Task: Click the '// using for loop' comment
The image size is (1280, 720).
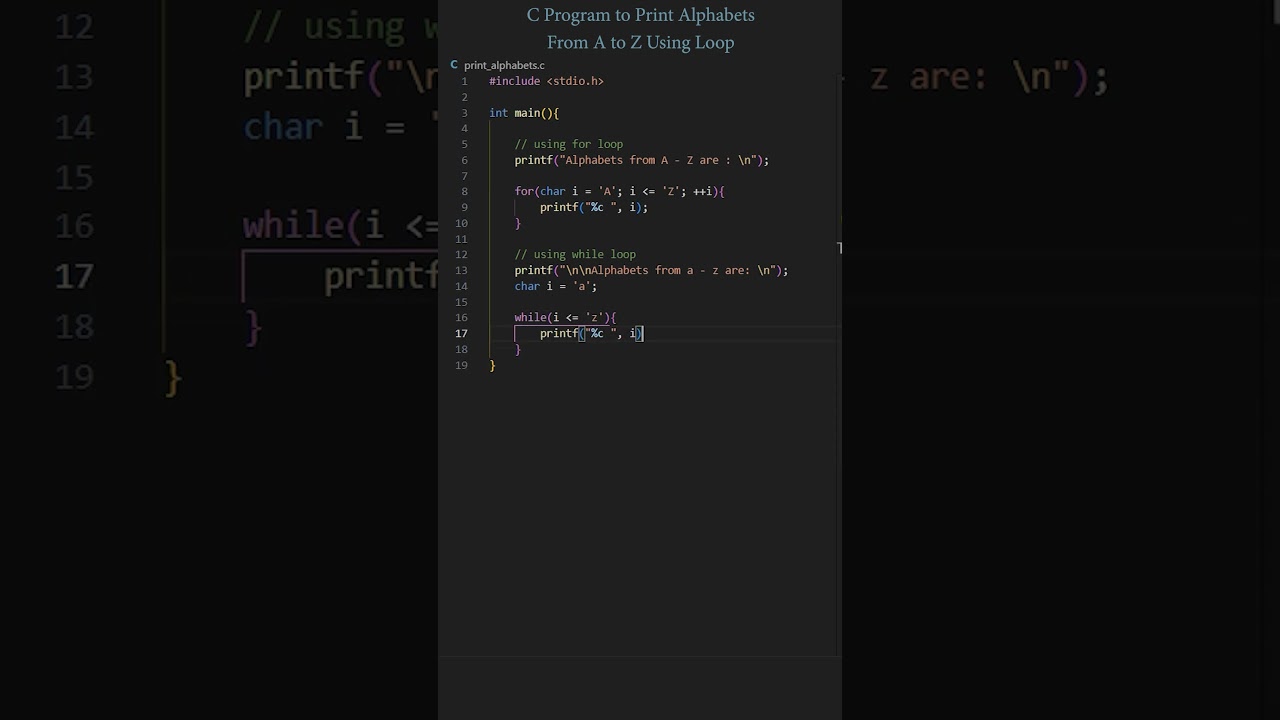Action: coord(568,144)
